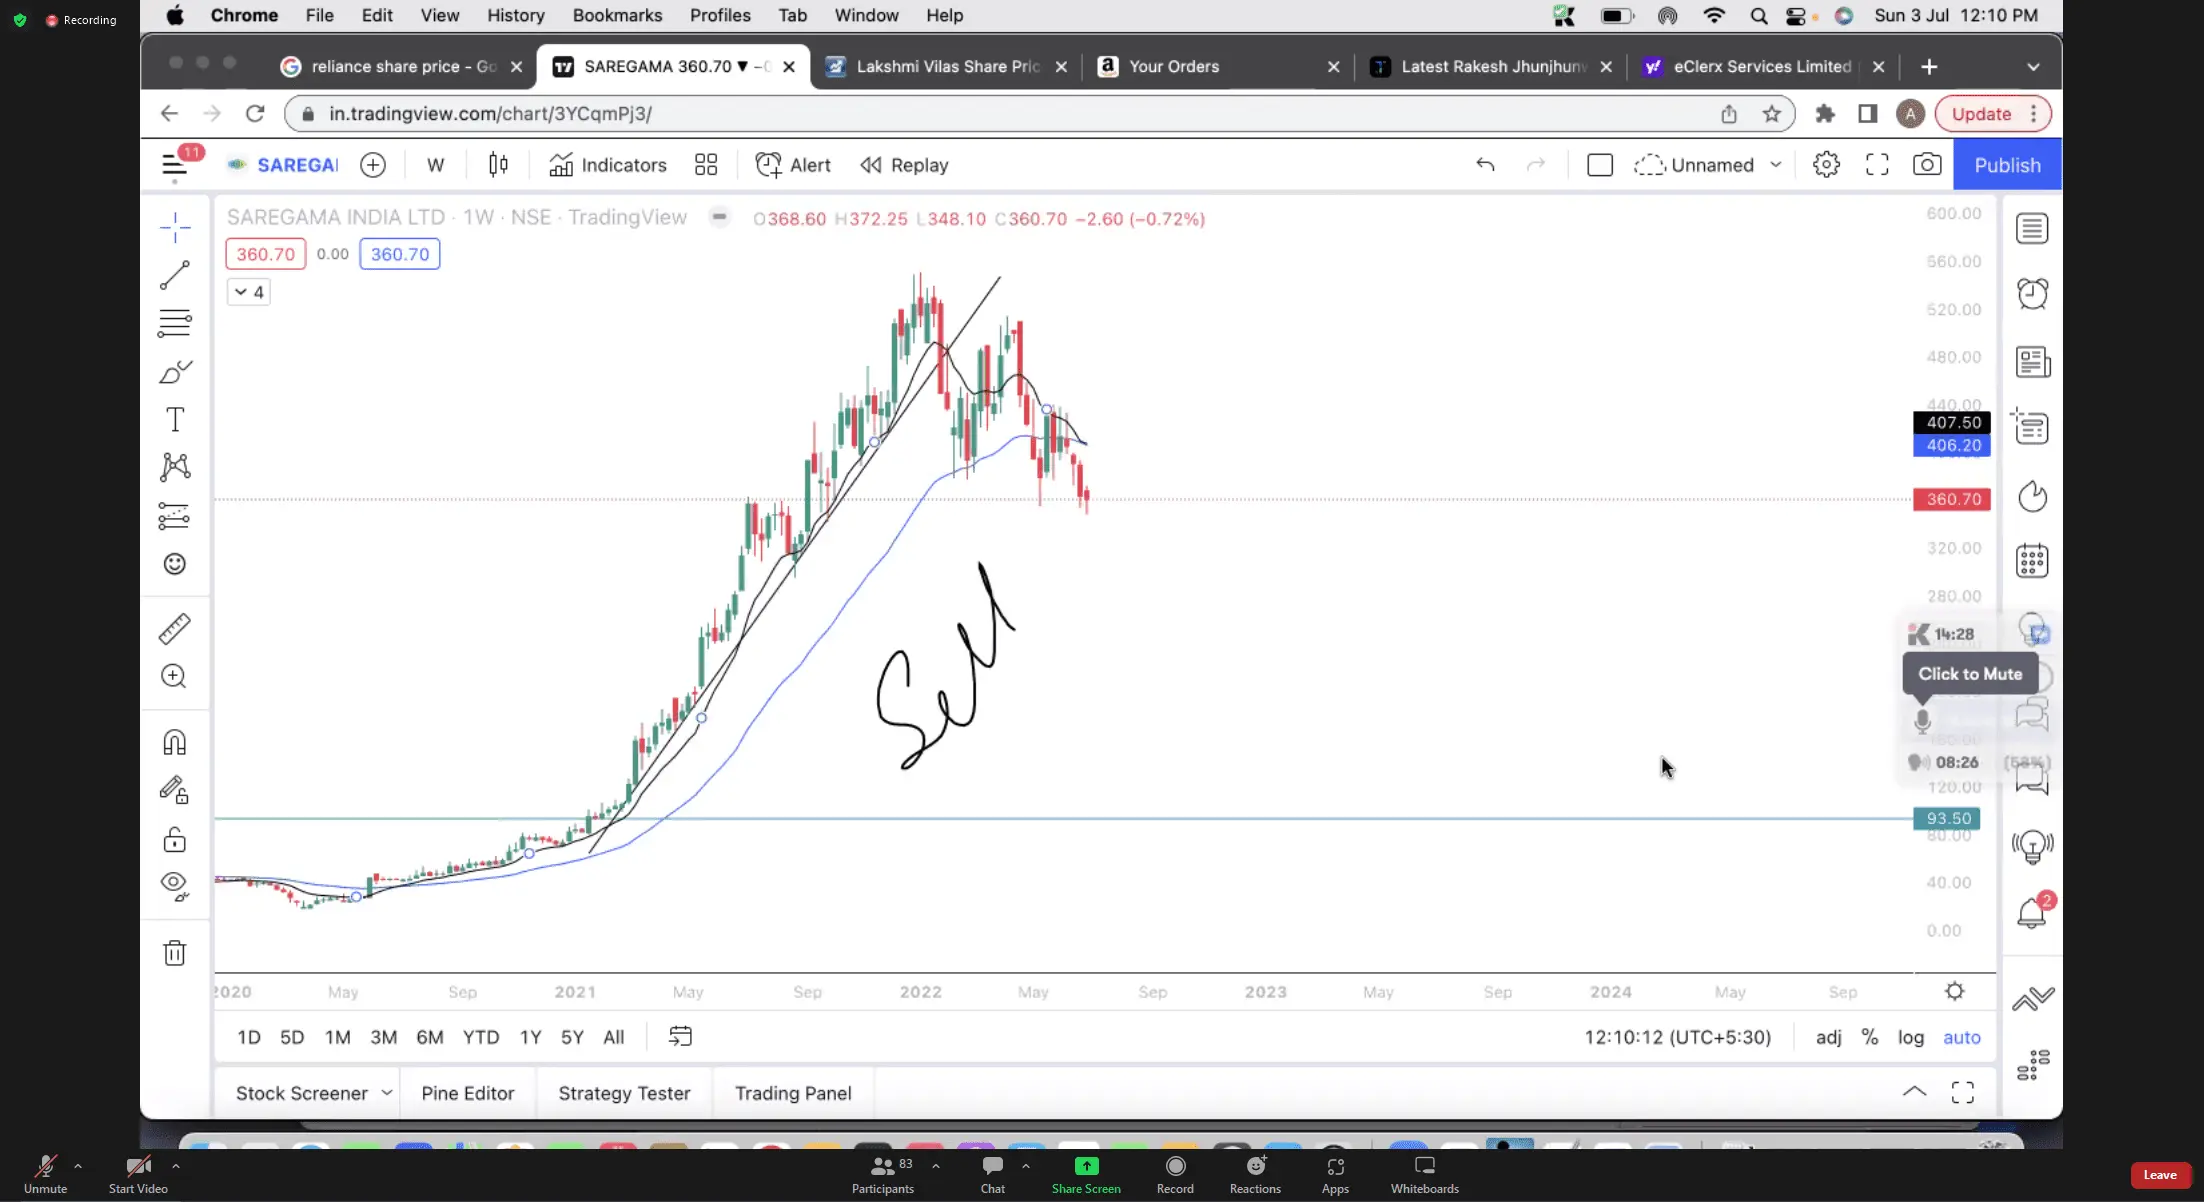The width and height of the screenshot is (2204, 1202).
Task: Toggle magnet mode on
Action: (x=175, y=742)
